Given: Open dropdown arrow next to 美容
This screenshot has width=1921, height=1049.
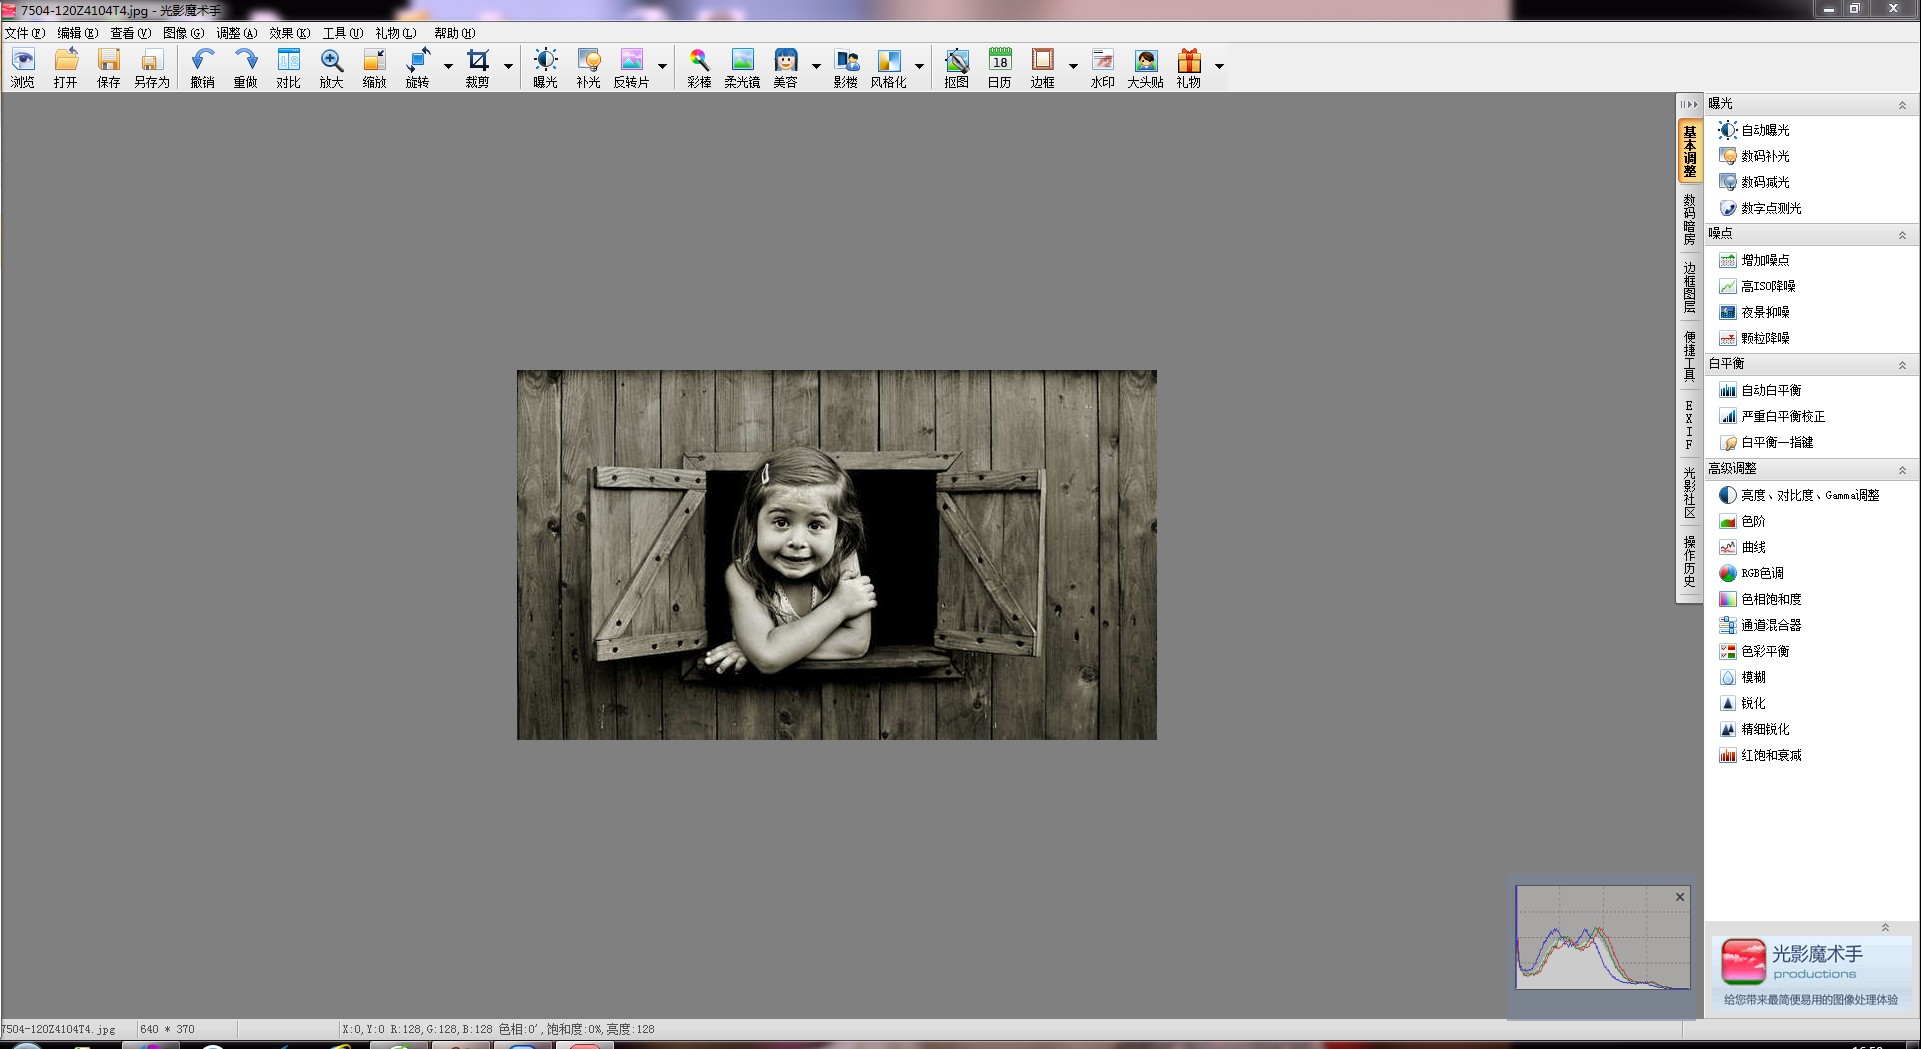Looking at the screenshot, I should tap(816, 67).
